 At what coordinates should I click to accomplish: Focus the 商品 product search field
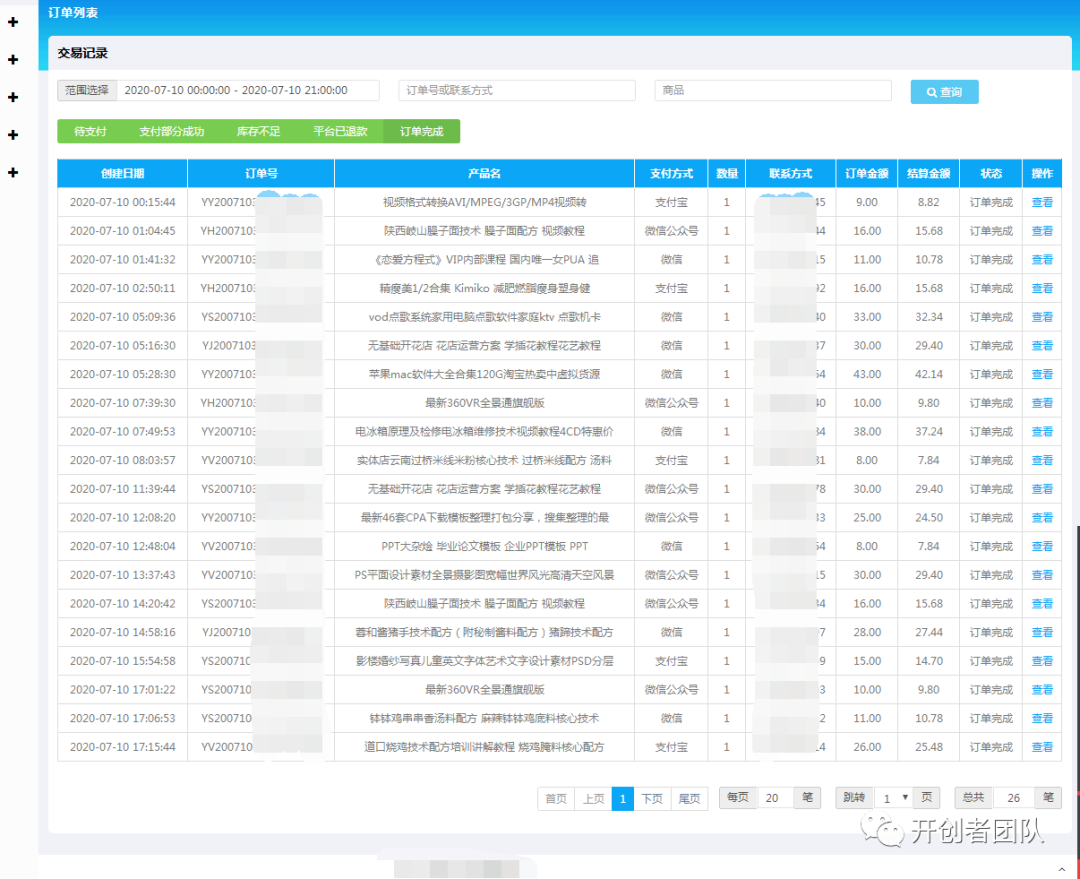pyautogui.click(x=772, y=90)
